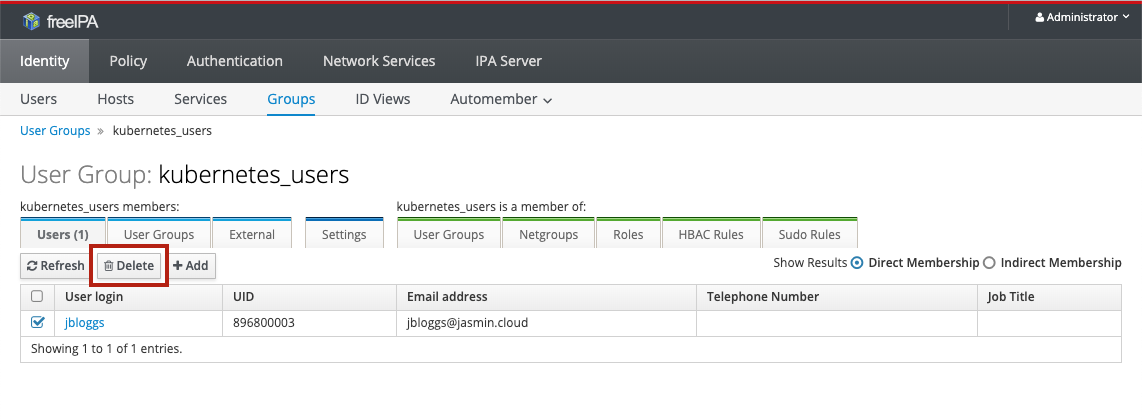Open member-of User Groups tab
The height and width of the screenshot is (420, 1142).
pos(449,234)
